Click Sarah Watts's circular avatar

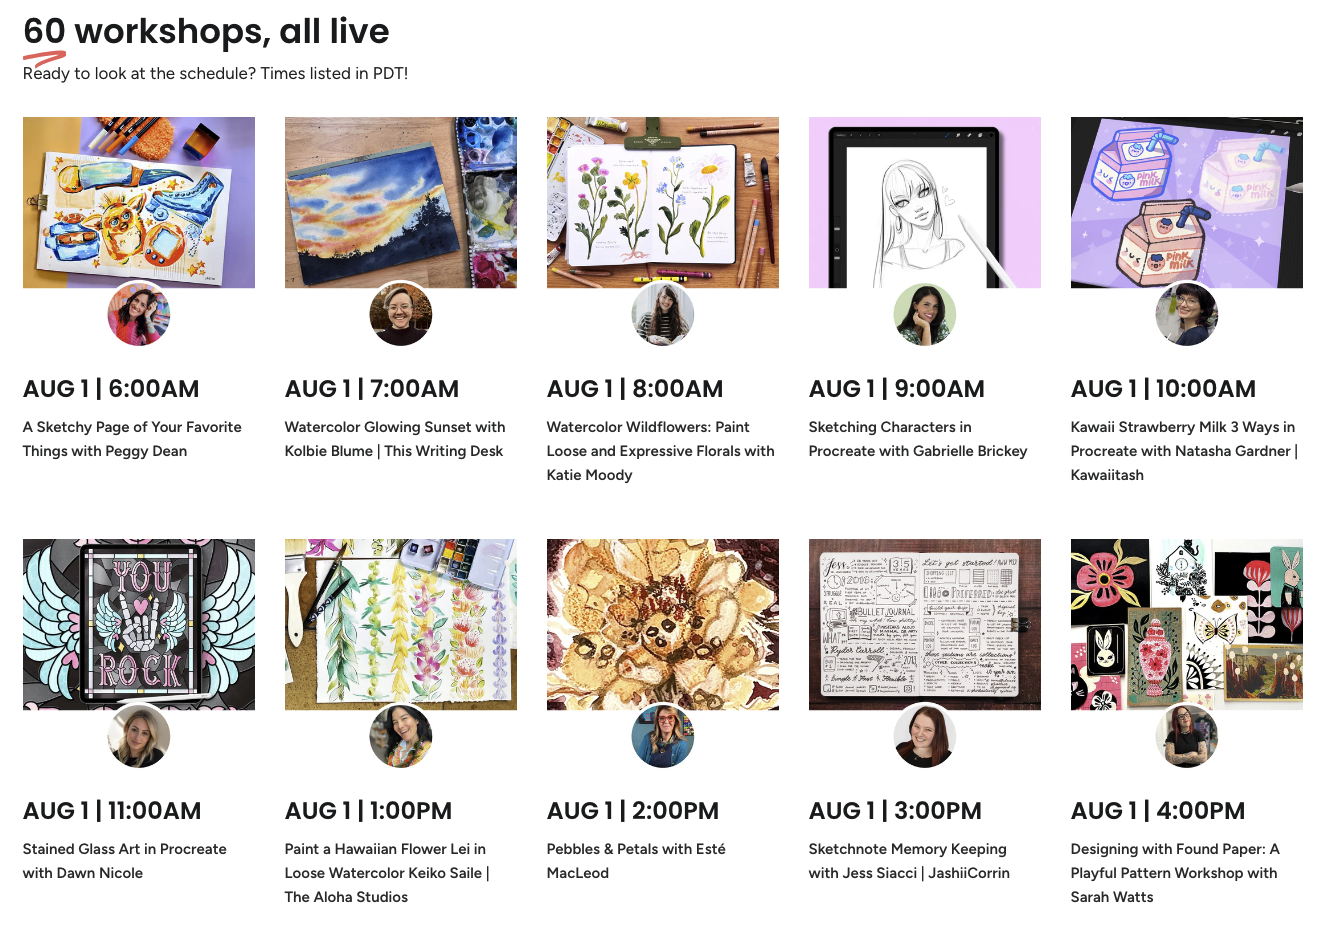pos(1187,736)
